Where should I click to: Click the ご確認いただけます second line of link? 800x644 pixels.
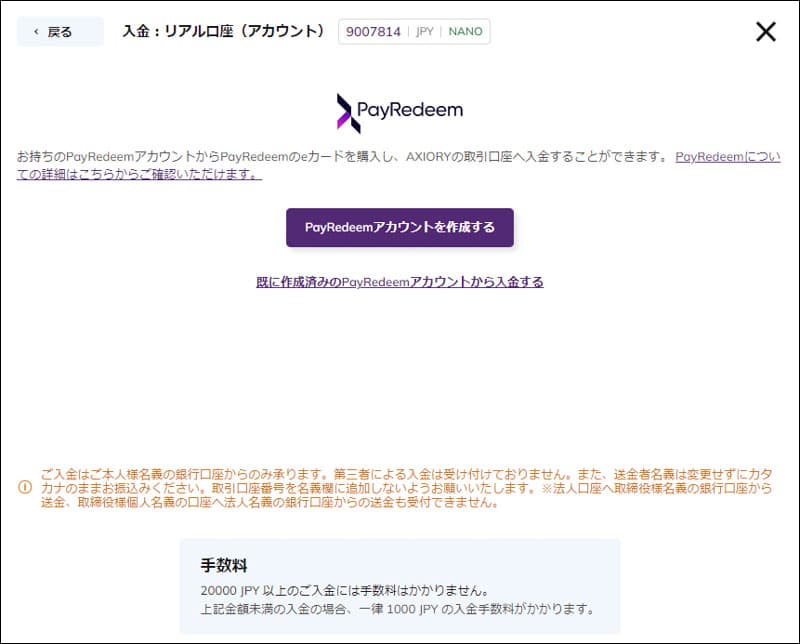(139, 174)
